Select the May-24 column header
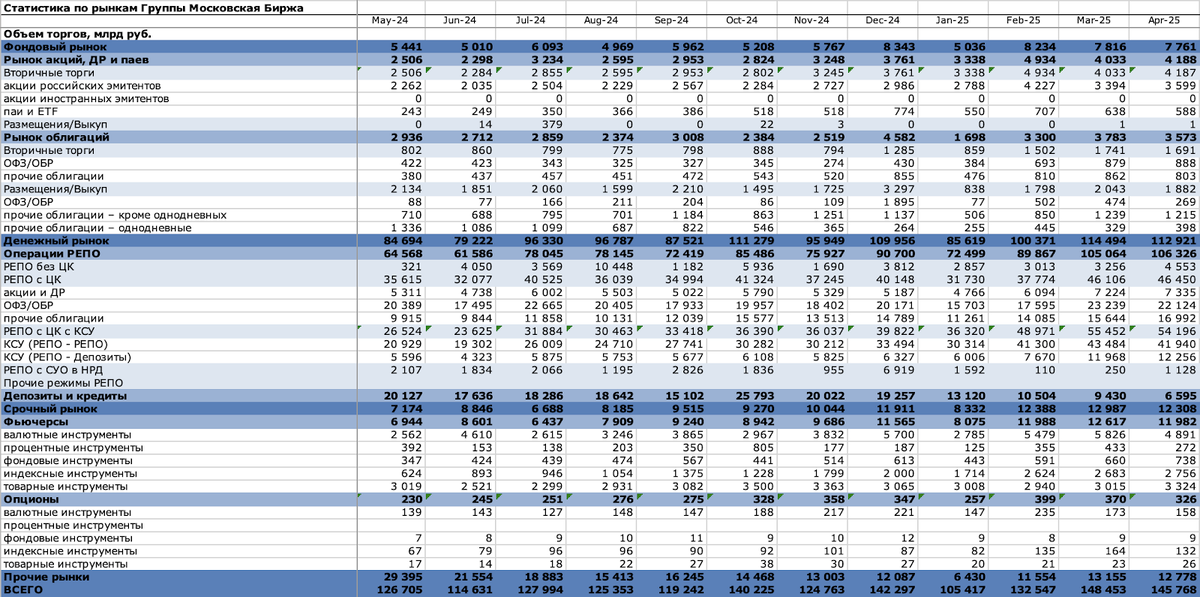 coord(391,20)
